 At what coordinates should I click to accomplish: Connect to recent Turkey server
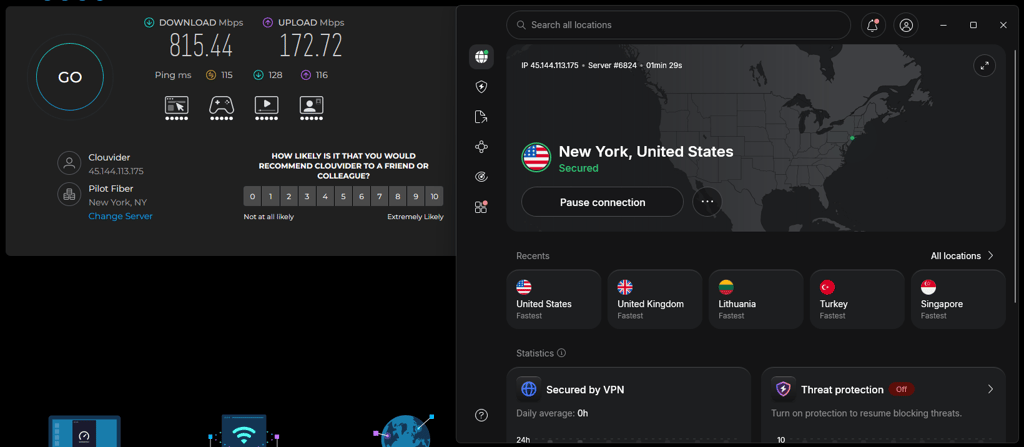click(857, 299)
